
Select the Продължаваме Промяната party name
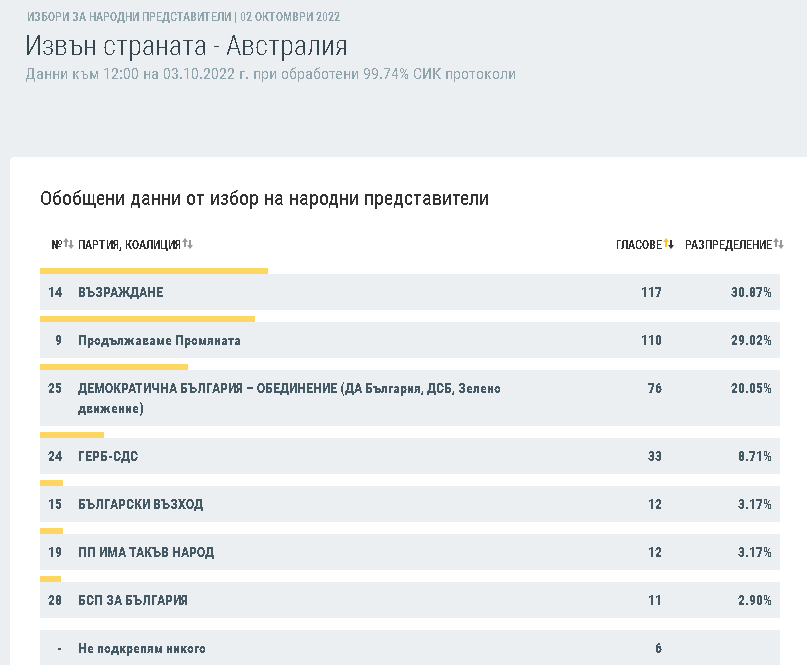159,340
